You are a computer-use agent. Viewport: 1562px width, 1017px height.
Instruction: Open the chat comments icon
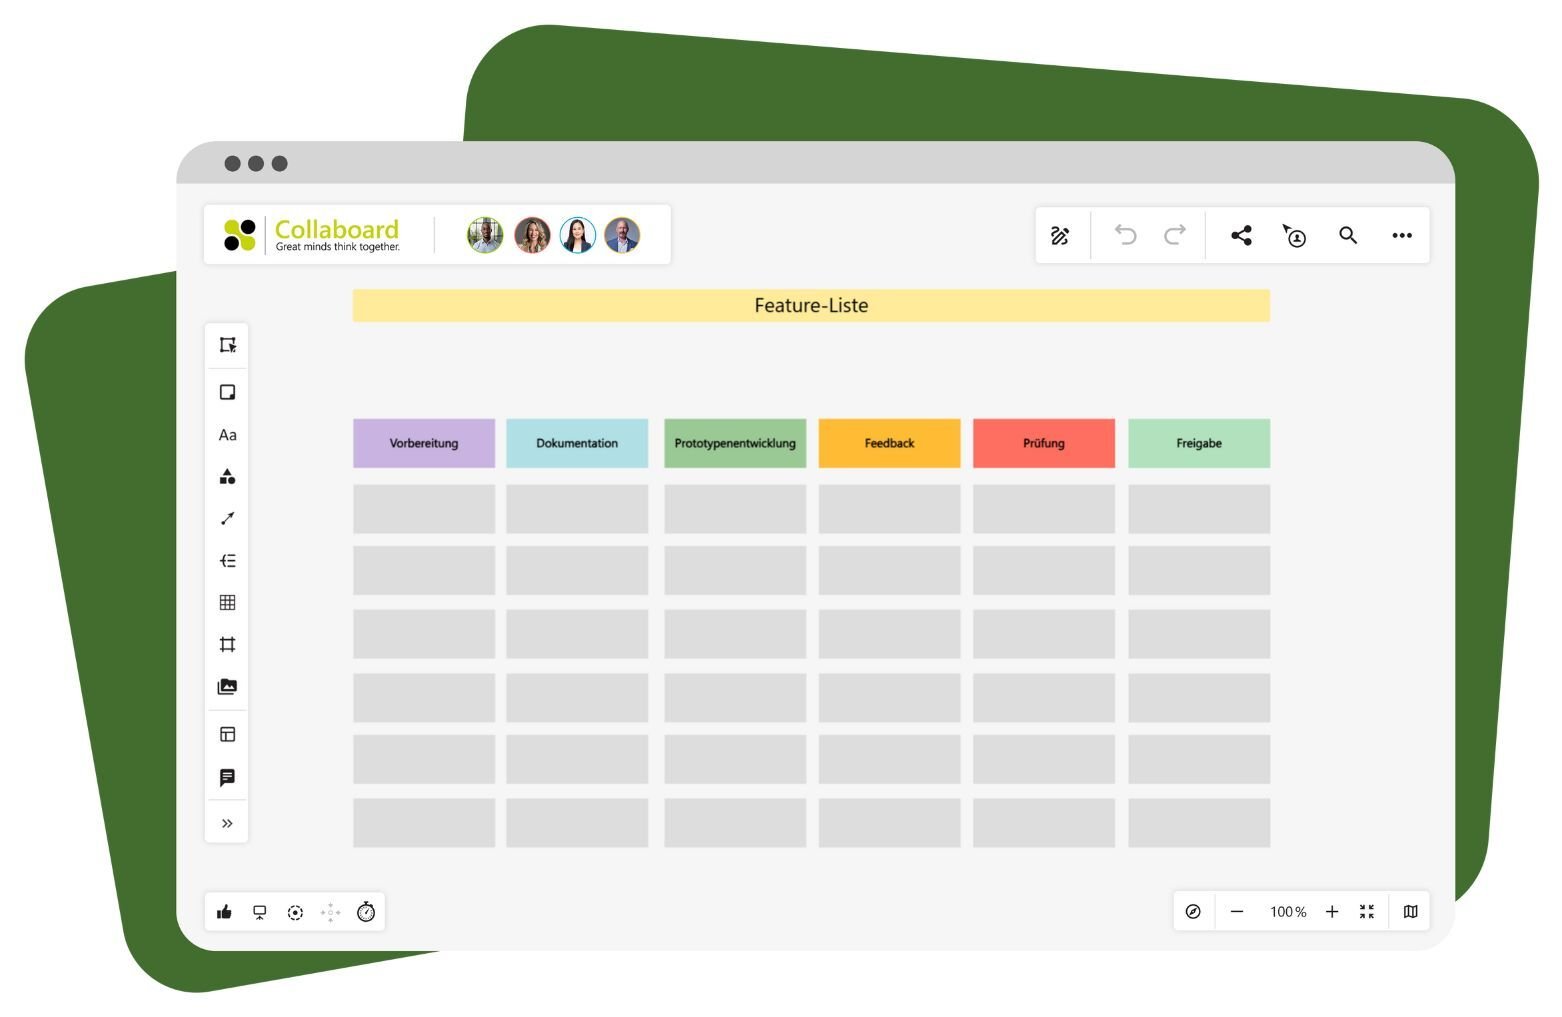coord(227,778)
